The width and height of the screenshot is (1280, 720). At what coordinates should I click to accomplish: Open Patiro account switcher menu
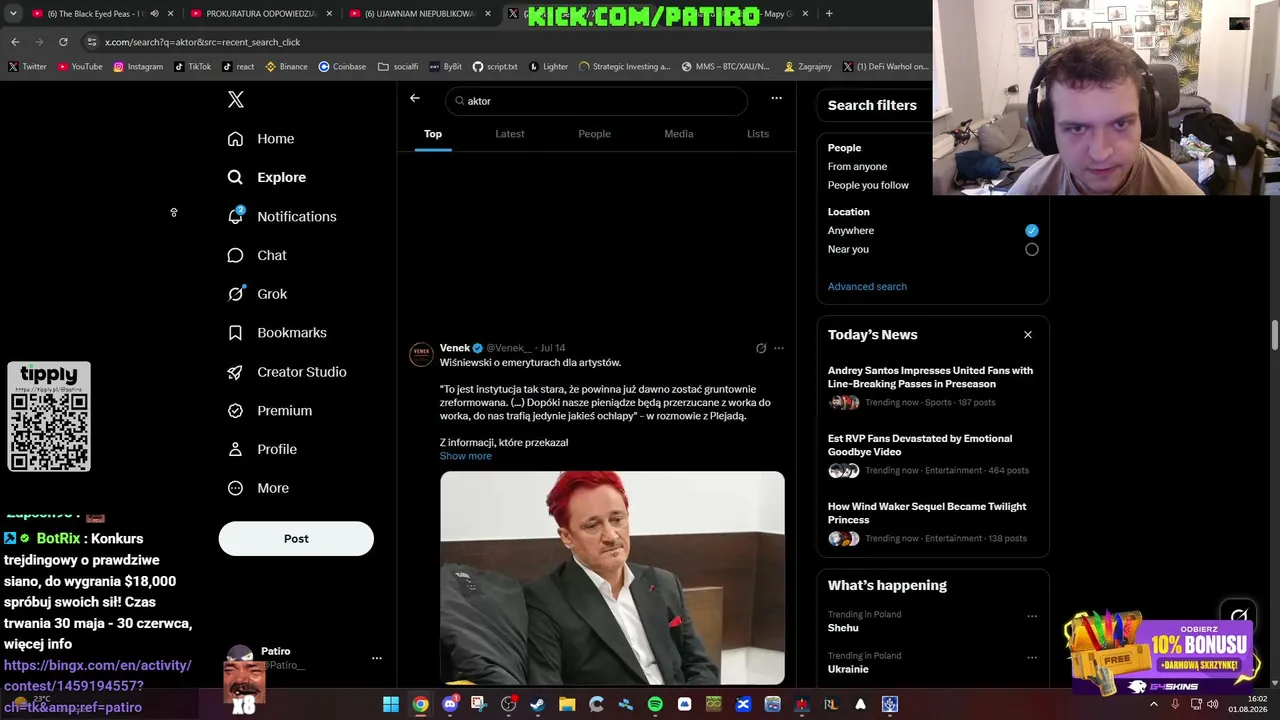(377, 658)
